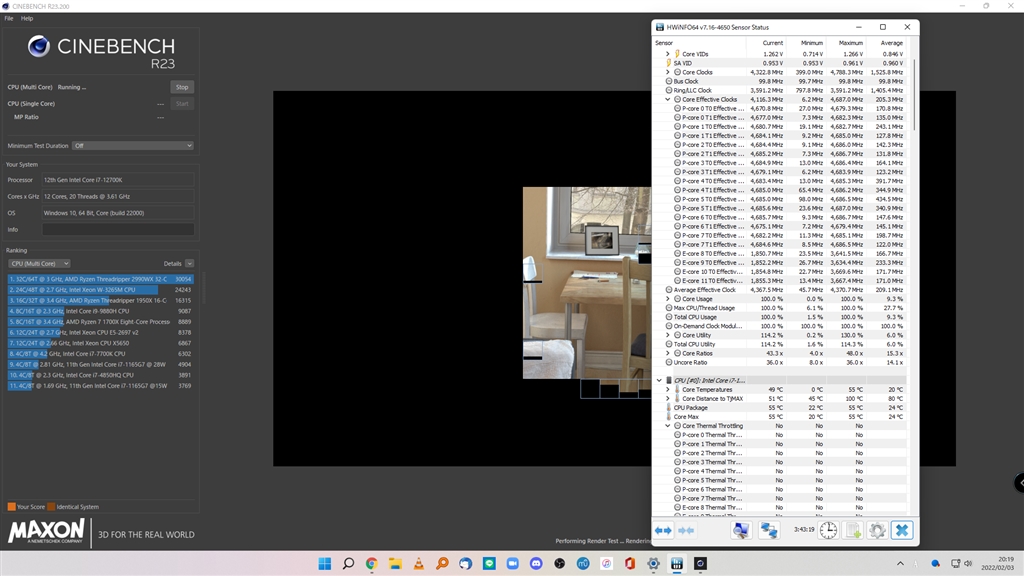
Task: Expand Core Temperatures sensor group
Action: (x=667, y=389)
